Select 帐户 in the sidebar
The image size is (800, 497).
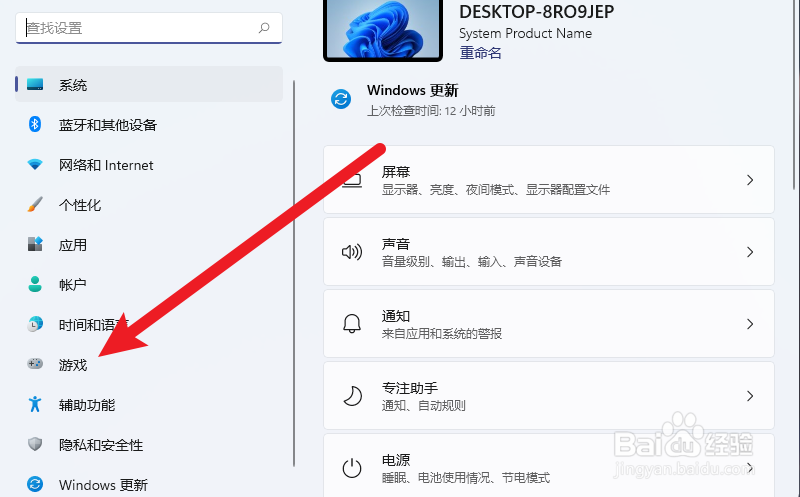click(x=149, y=284)
